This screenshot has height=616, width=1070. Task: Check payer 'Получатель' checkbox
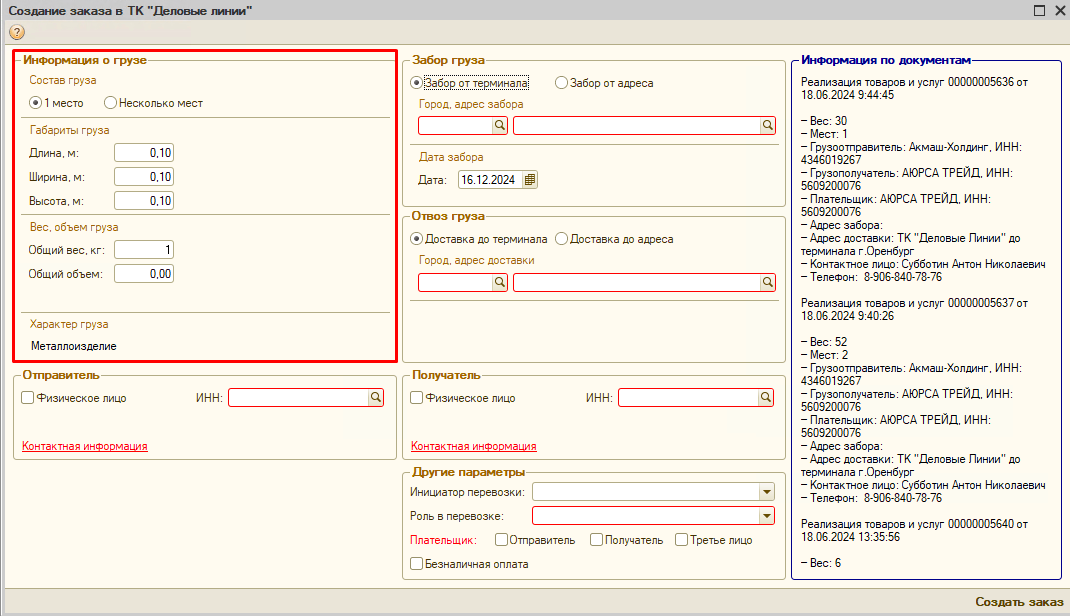[x=596, y=540]
